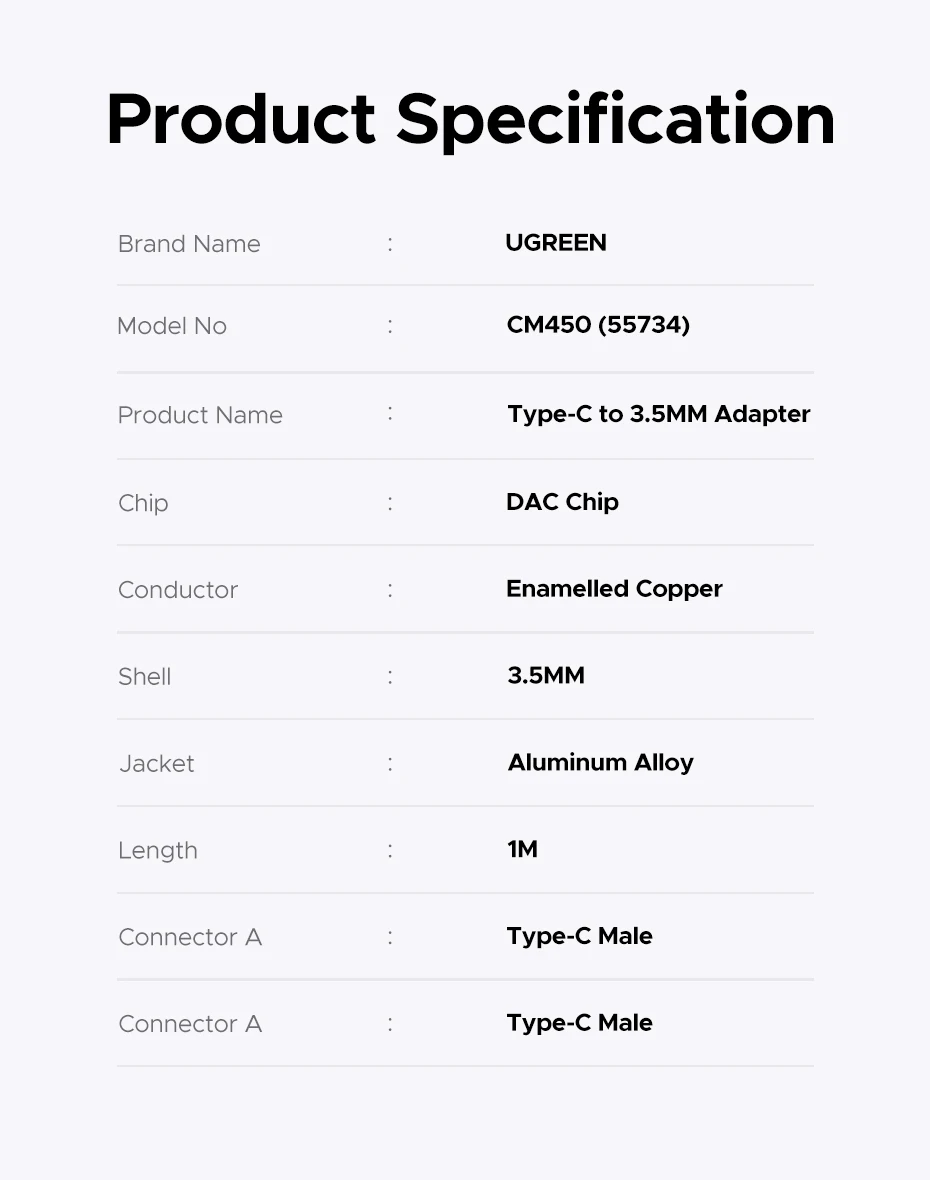Click the bottommost Type-C Male value

(579, 1023)
